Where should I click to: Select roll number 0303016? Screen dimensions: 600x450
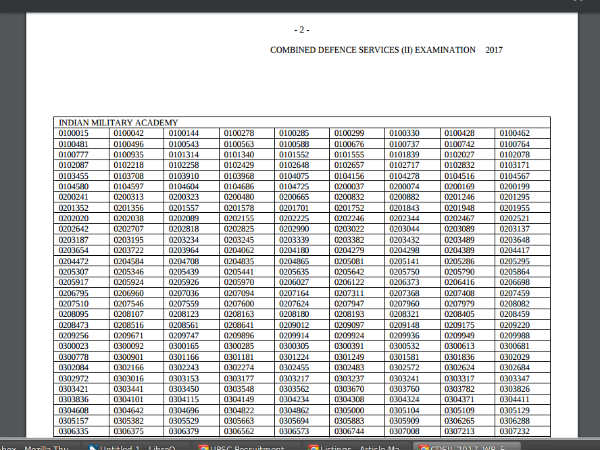point(129,378)
